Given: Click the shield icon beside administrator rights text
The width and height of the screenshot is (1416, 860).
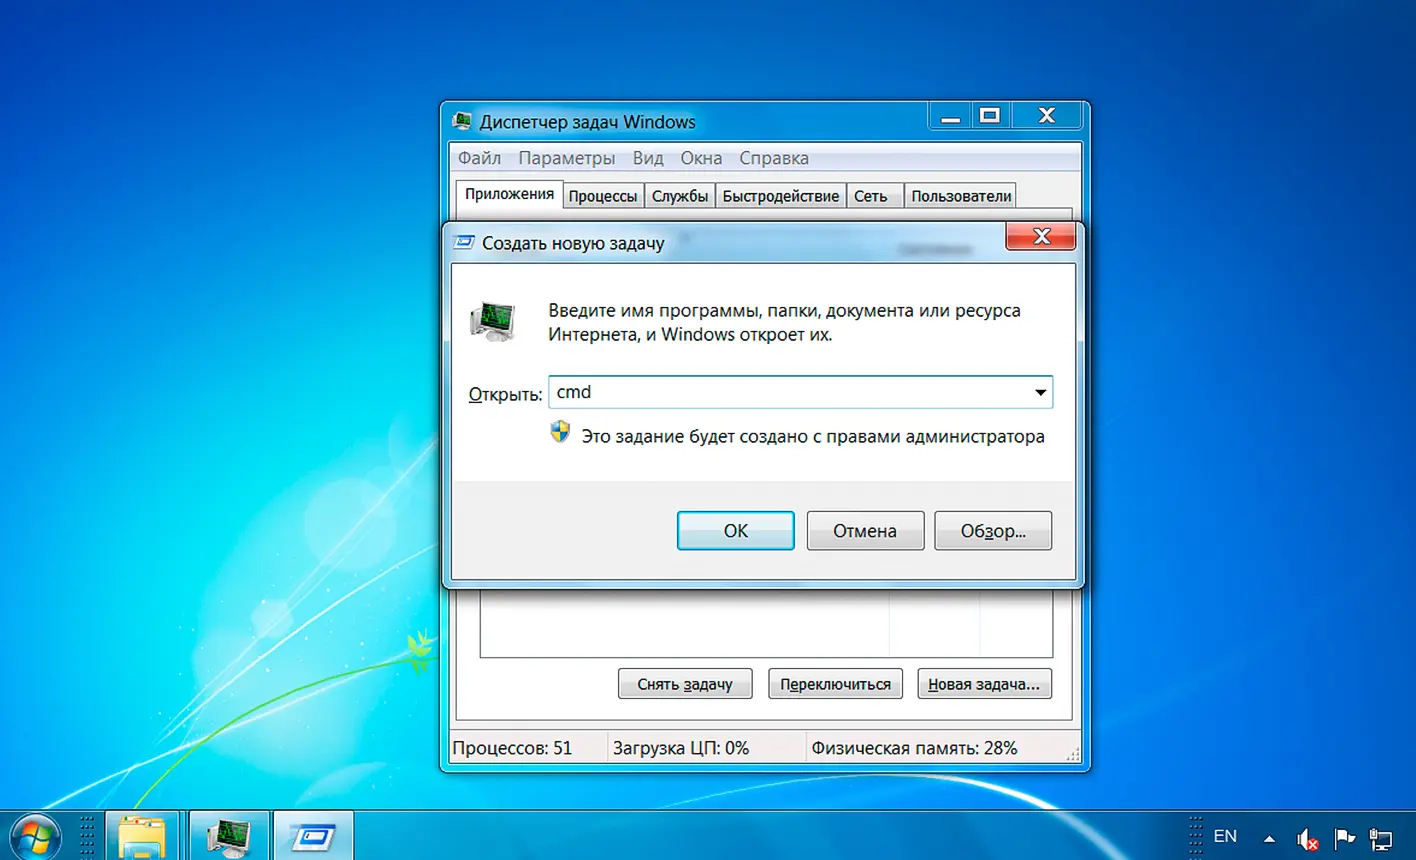Looking at the screenshot, I should [x=560, y=433].
